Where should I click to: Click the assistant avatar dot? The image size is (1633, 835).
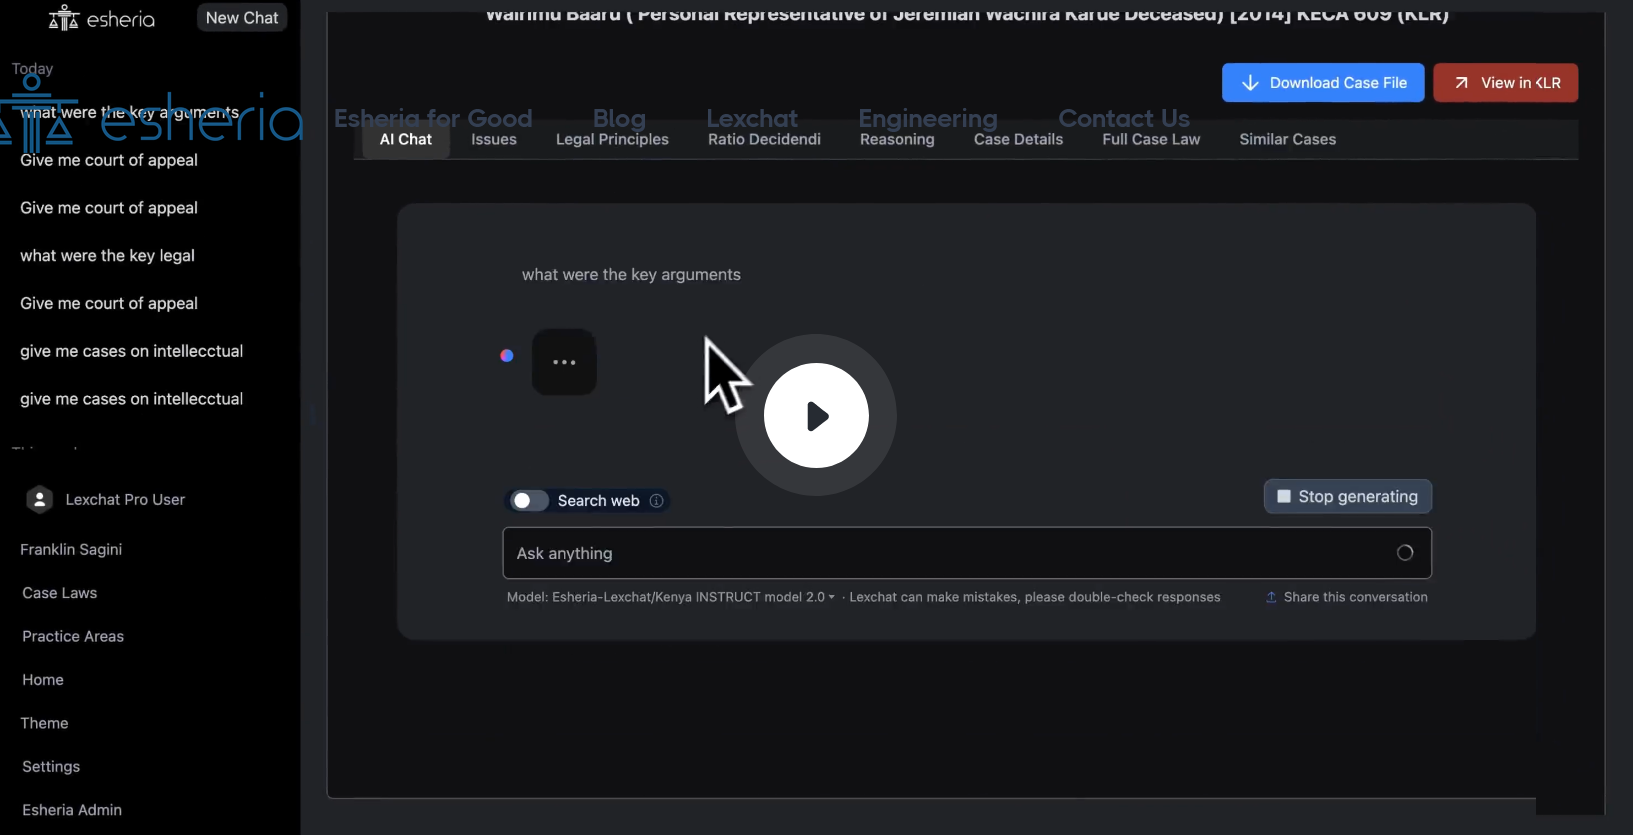507,355
